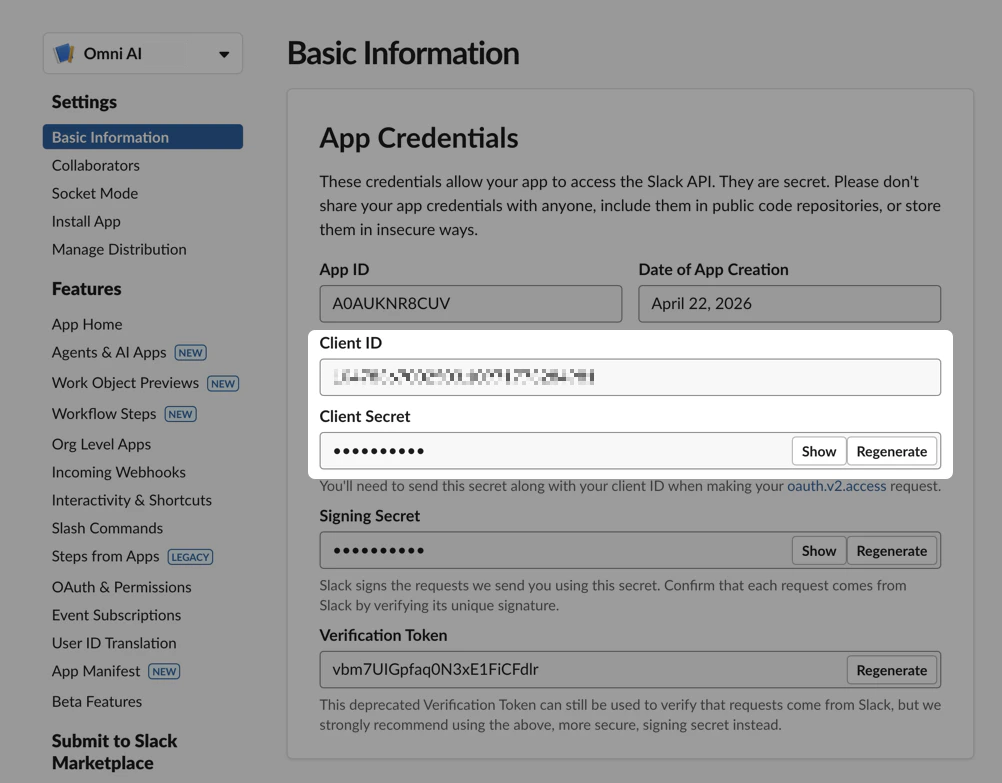Open the OAuth & Permissions page
This screenshot has width=1002, height=783.
[121, 587]
